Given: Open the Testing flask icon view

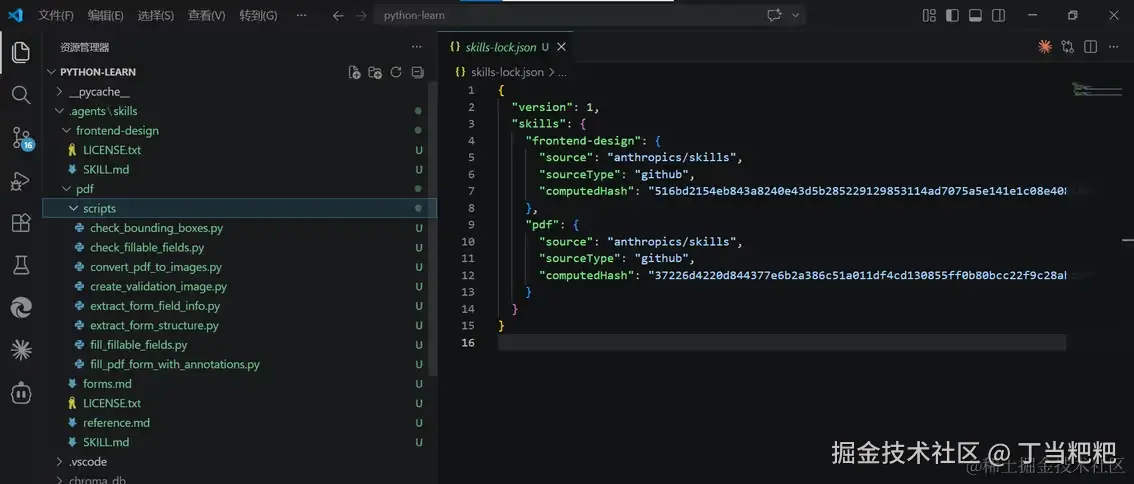Looking at the screenshot, I should 20,265.
